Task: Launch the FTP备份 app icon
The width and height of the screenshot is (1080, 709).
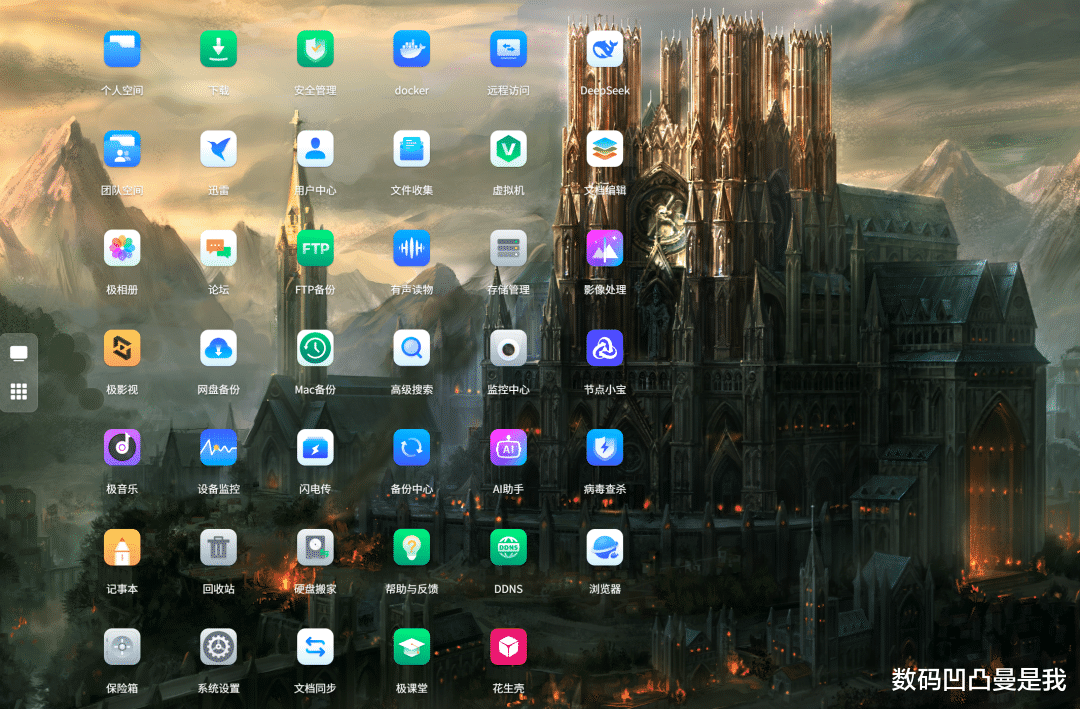Action: point(315,248)
